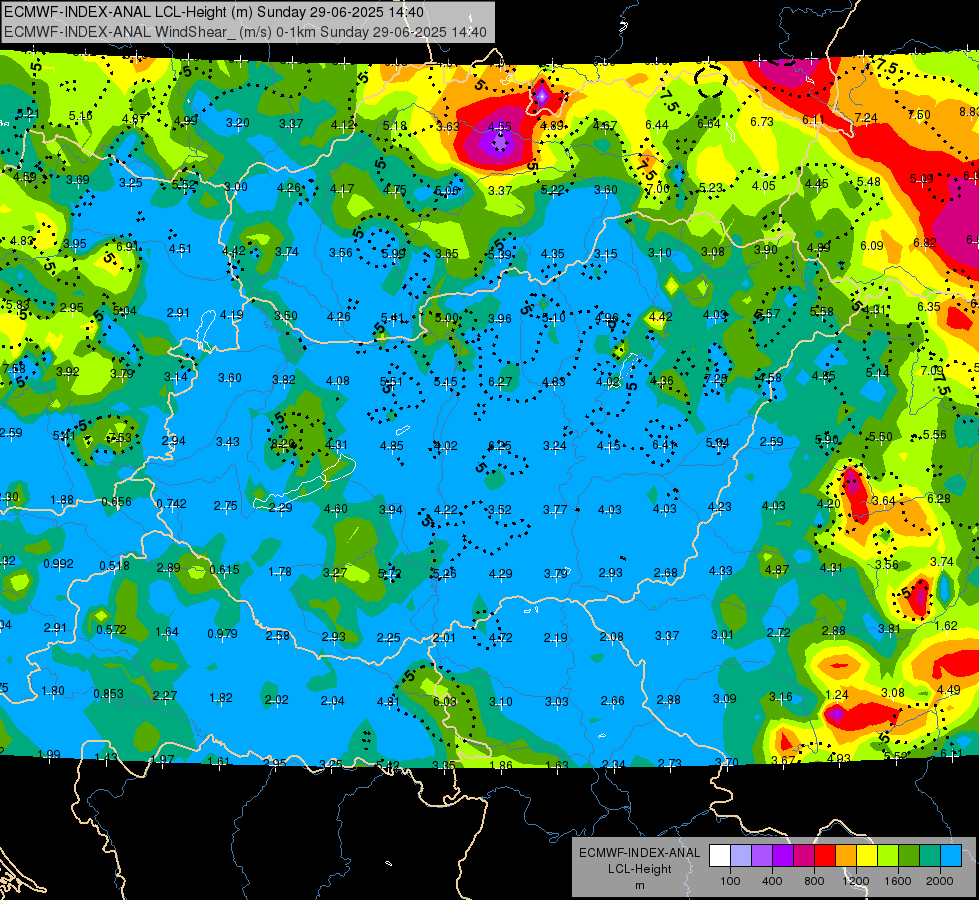Click the wind shear value '4.60'

pyautogui.click(x=335, y=509)
